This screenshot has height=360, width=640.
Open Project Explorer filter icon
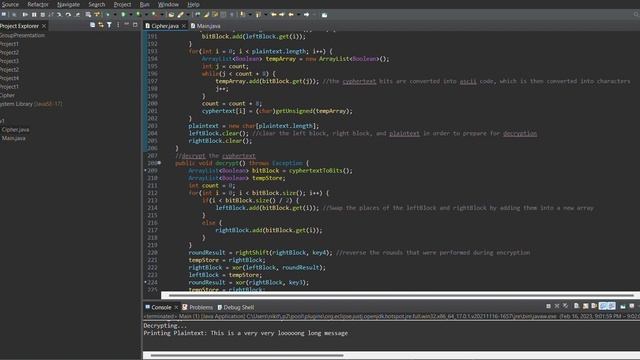pyautogui.click(x=109, y=25)
